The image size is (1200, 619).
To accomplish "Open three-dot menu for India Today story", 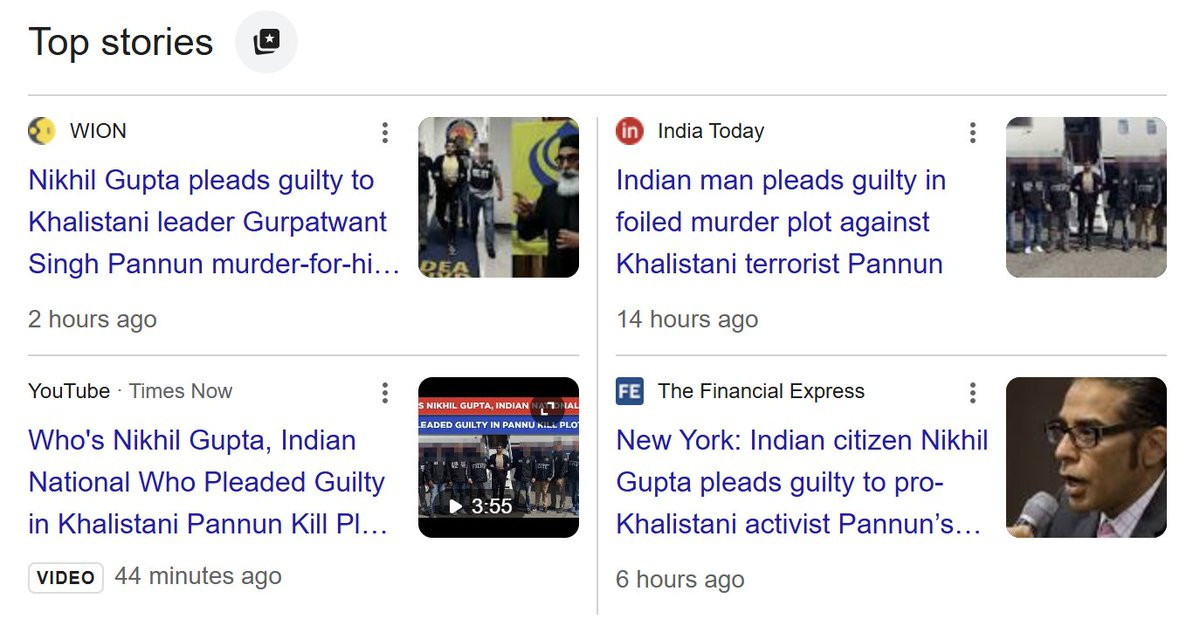I will pyautogui.click(x=972, y=132).
